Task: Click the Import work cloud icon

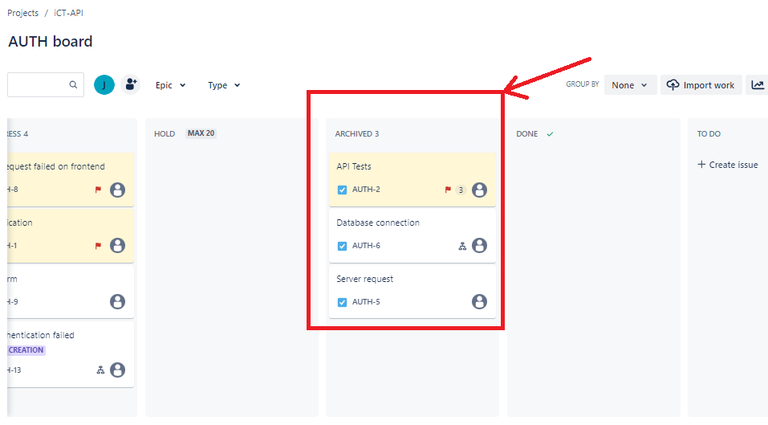Action: [x=673, y=85]
